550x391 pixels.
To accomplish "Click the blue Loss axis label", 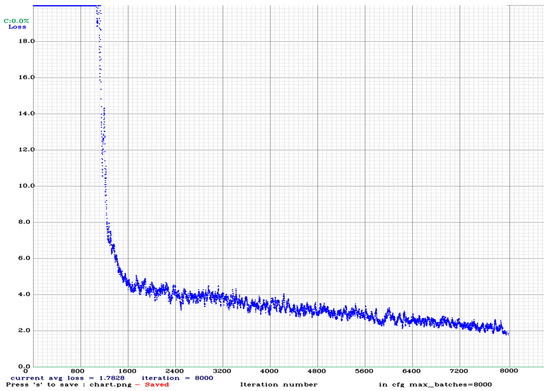I will (17, 27).
